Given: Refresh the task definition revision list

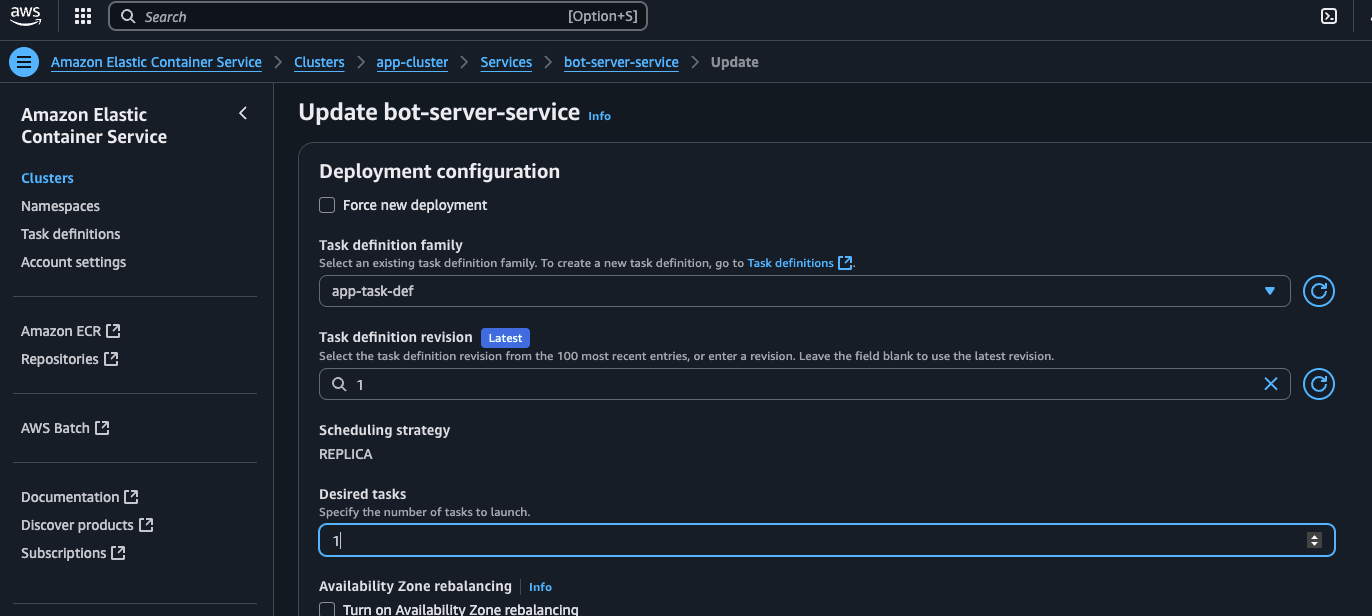Looking at the screenshot, I should [x=1319, y=384].
